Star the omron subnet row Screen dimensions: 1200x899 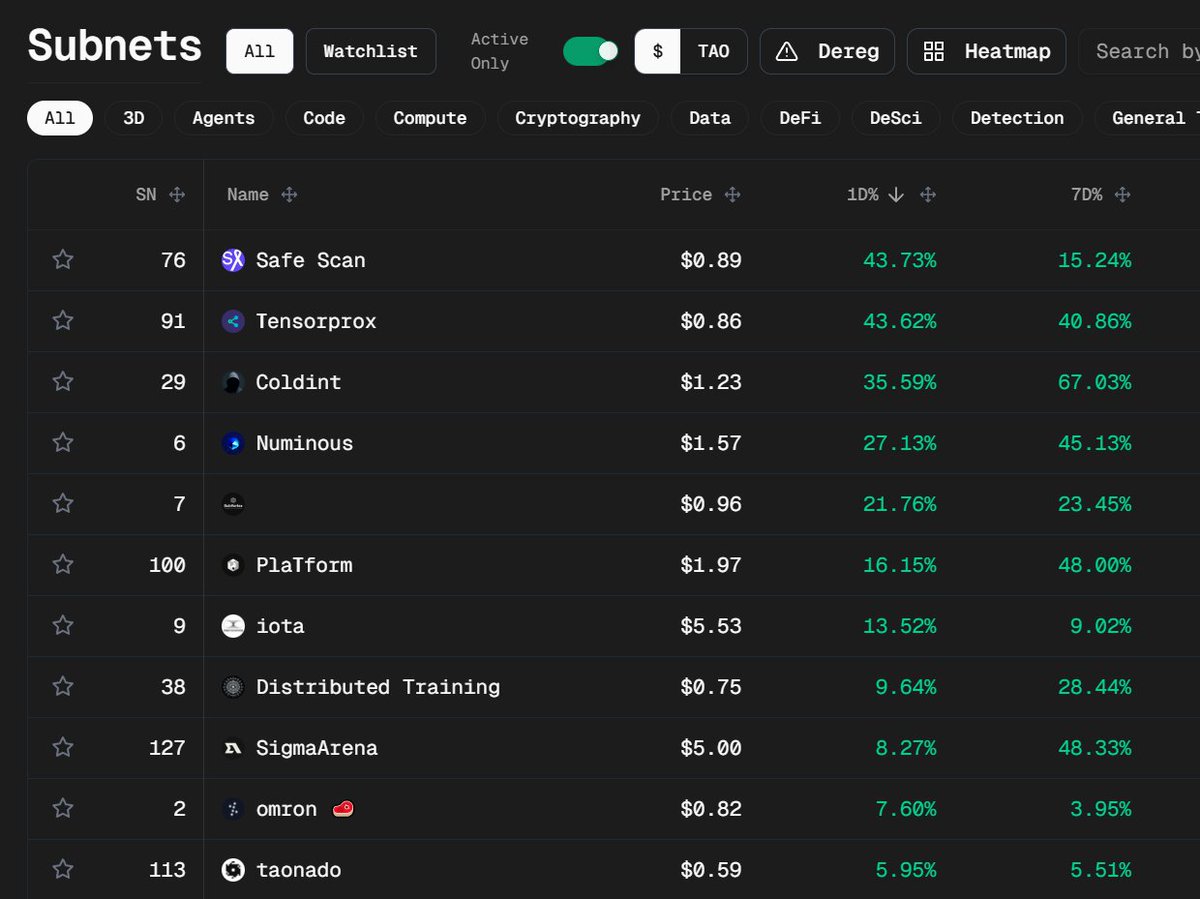tap(63, 809)
